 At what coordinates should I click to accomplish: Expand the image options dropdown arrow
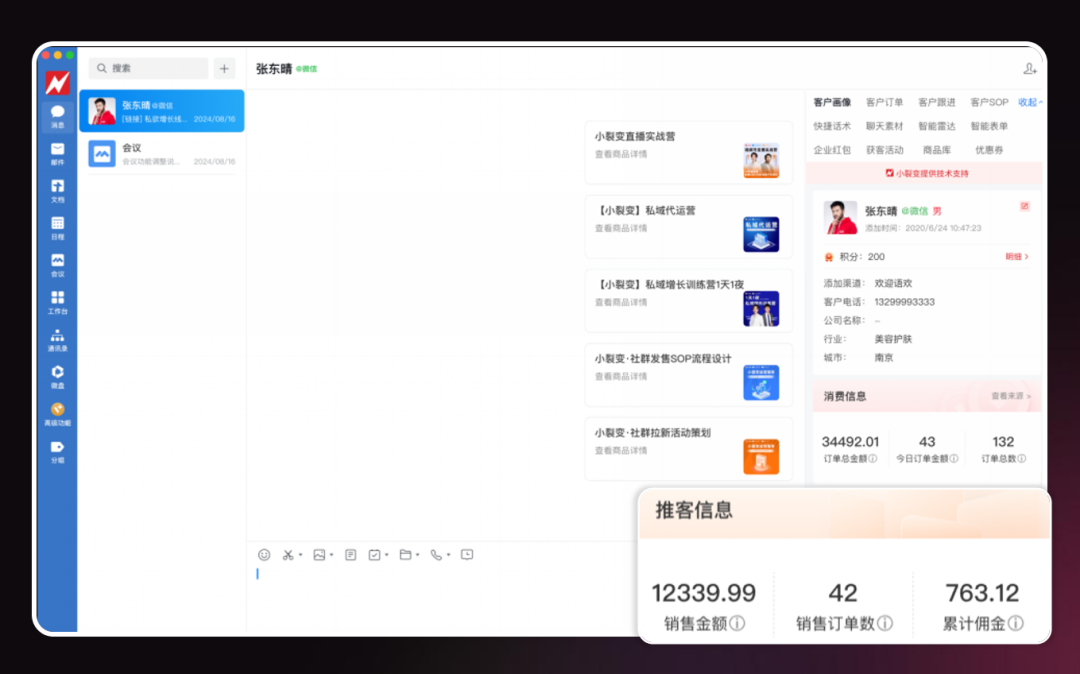point(332,554)
